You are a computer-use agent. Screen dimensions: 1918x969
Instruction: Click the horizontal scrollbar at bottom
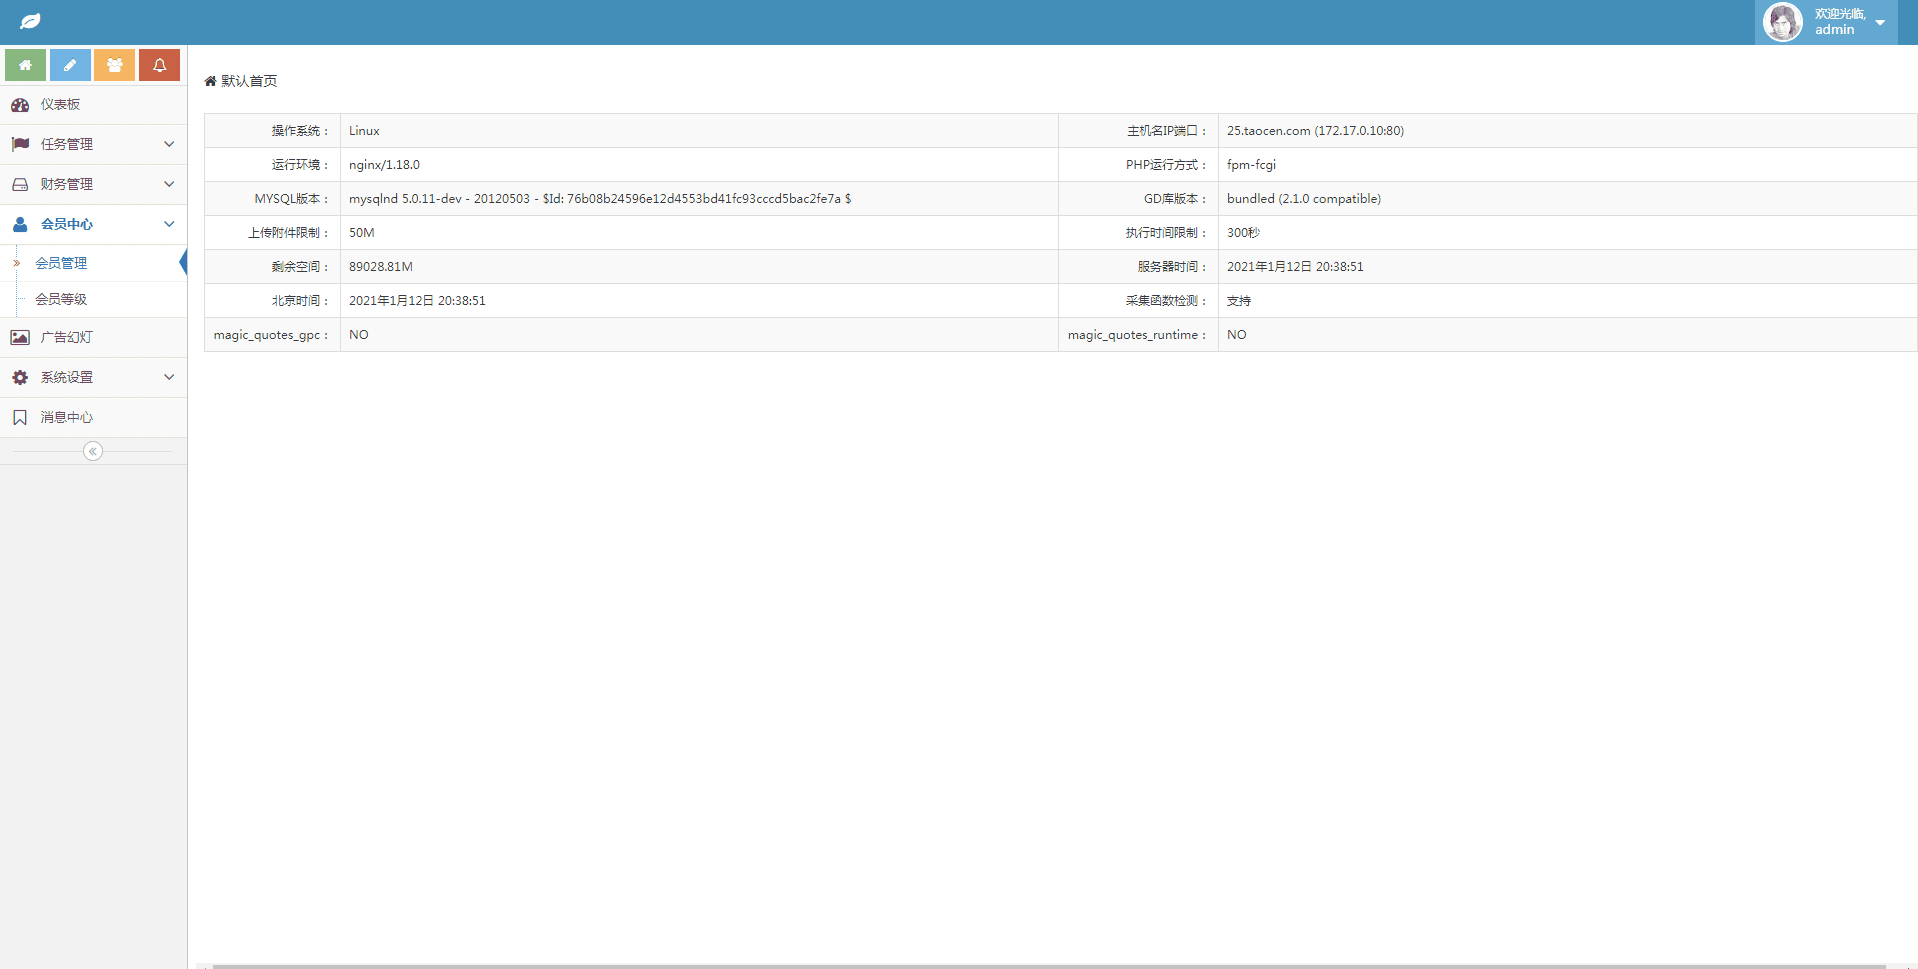coord(1048,965)
